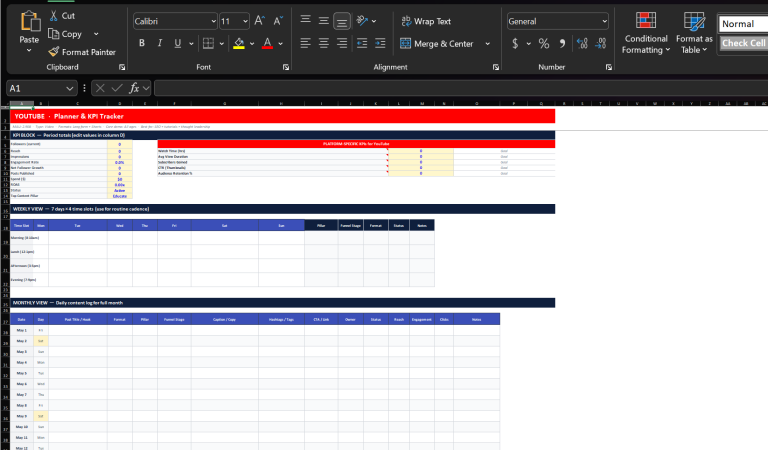Viewport: 768px width, 450px height.
Task: Select the May 1 date cell
Action: [x=22, y=330]
